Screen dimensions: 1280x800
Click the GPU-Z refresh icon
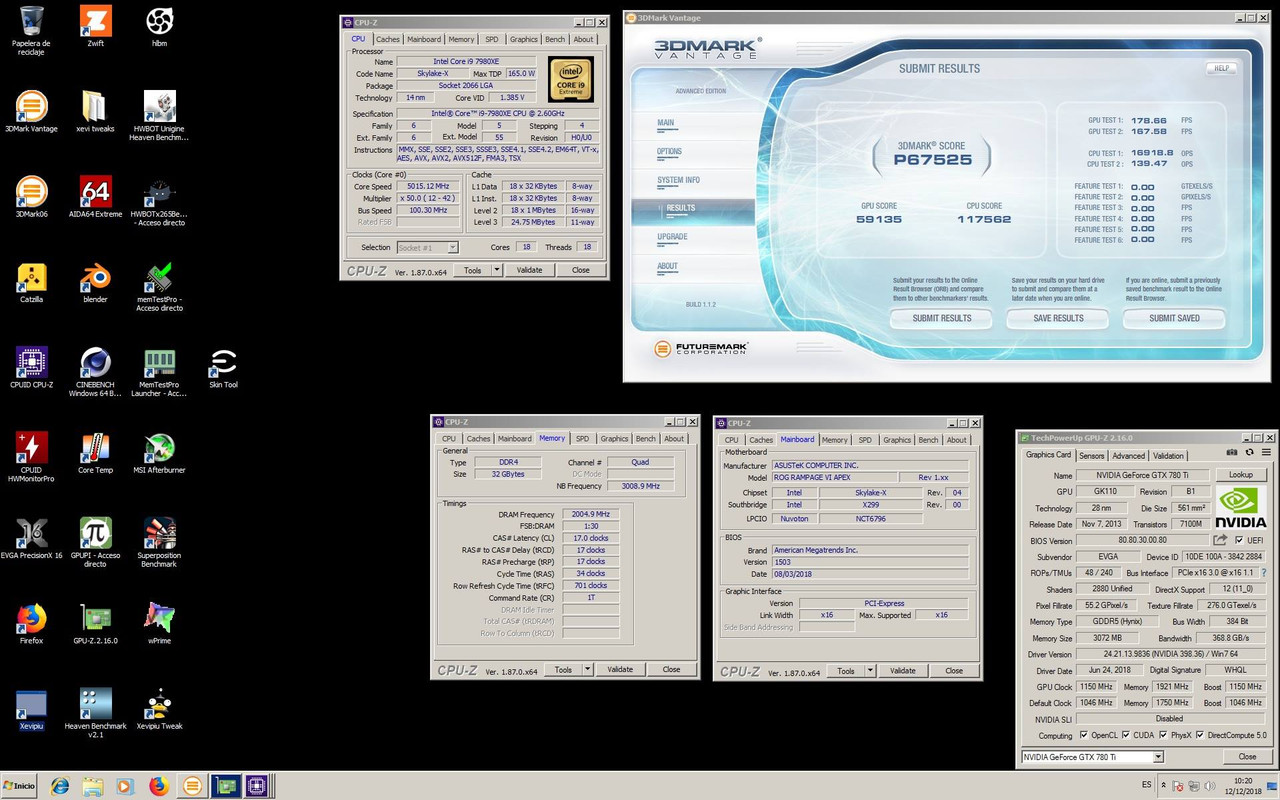1250,454
